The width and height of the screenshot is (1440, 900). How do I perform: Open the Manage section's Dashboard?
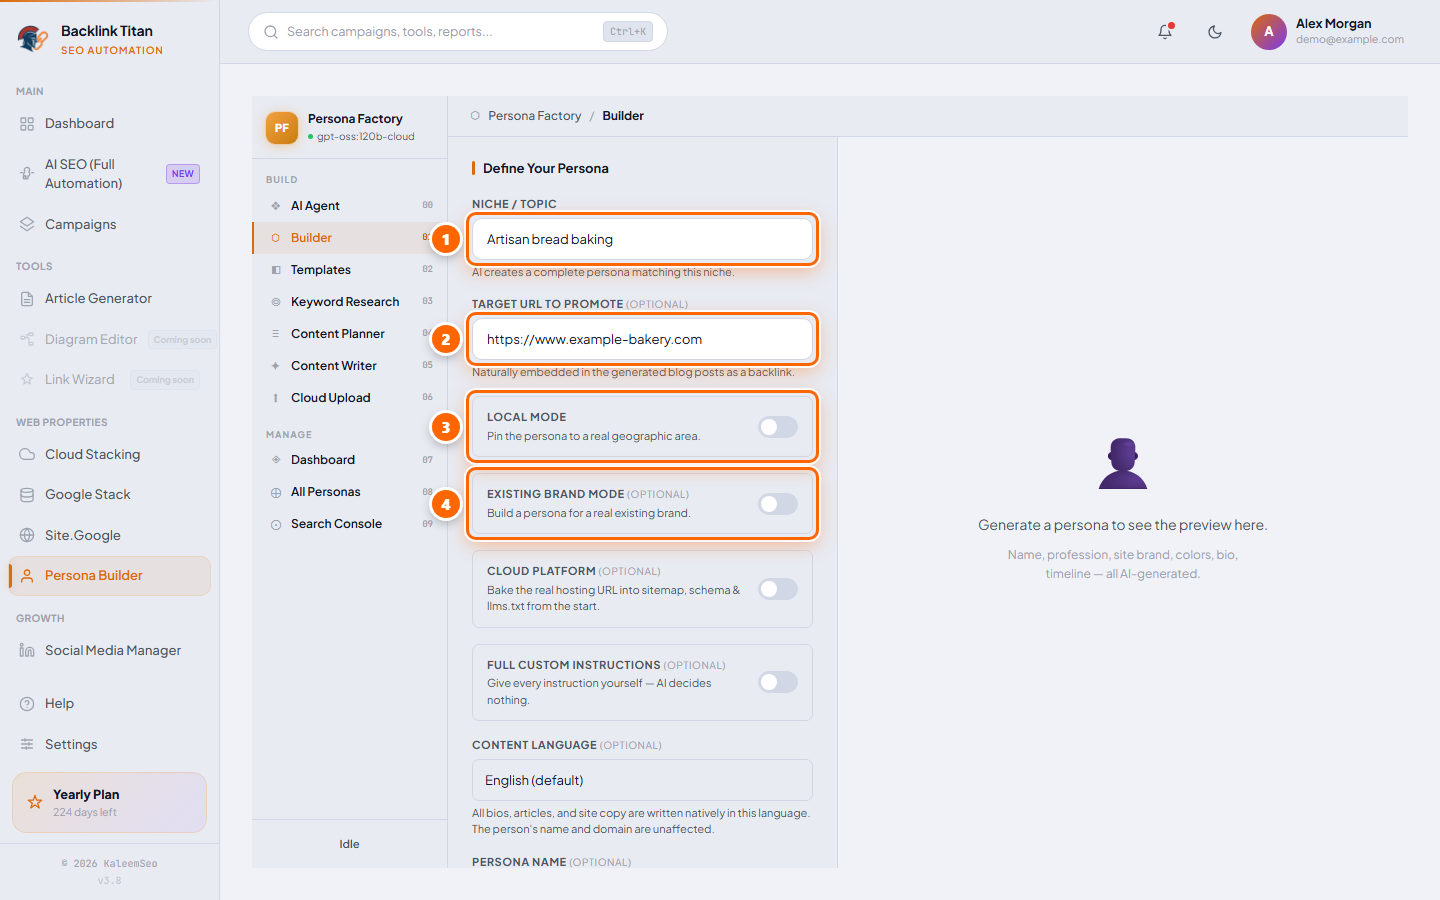tap(350, 460)
